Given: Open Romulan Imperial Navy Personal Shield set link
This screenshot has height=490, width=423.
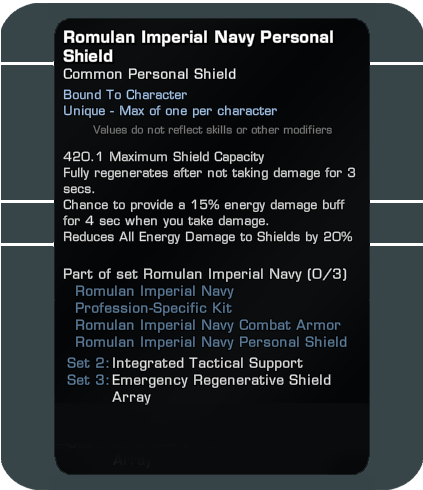Looking at the screenshot, I should coord(211,342).
